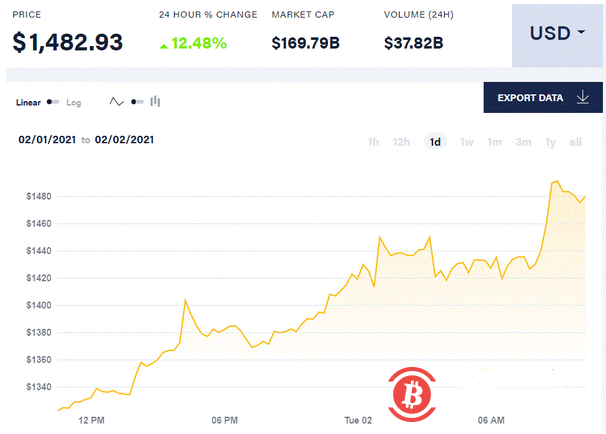The width and height of the screenshot is (606, 434).
Task: Switch to the 12h time range
Action: (x=401, y=142)
